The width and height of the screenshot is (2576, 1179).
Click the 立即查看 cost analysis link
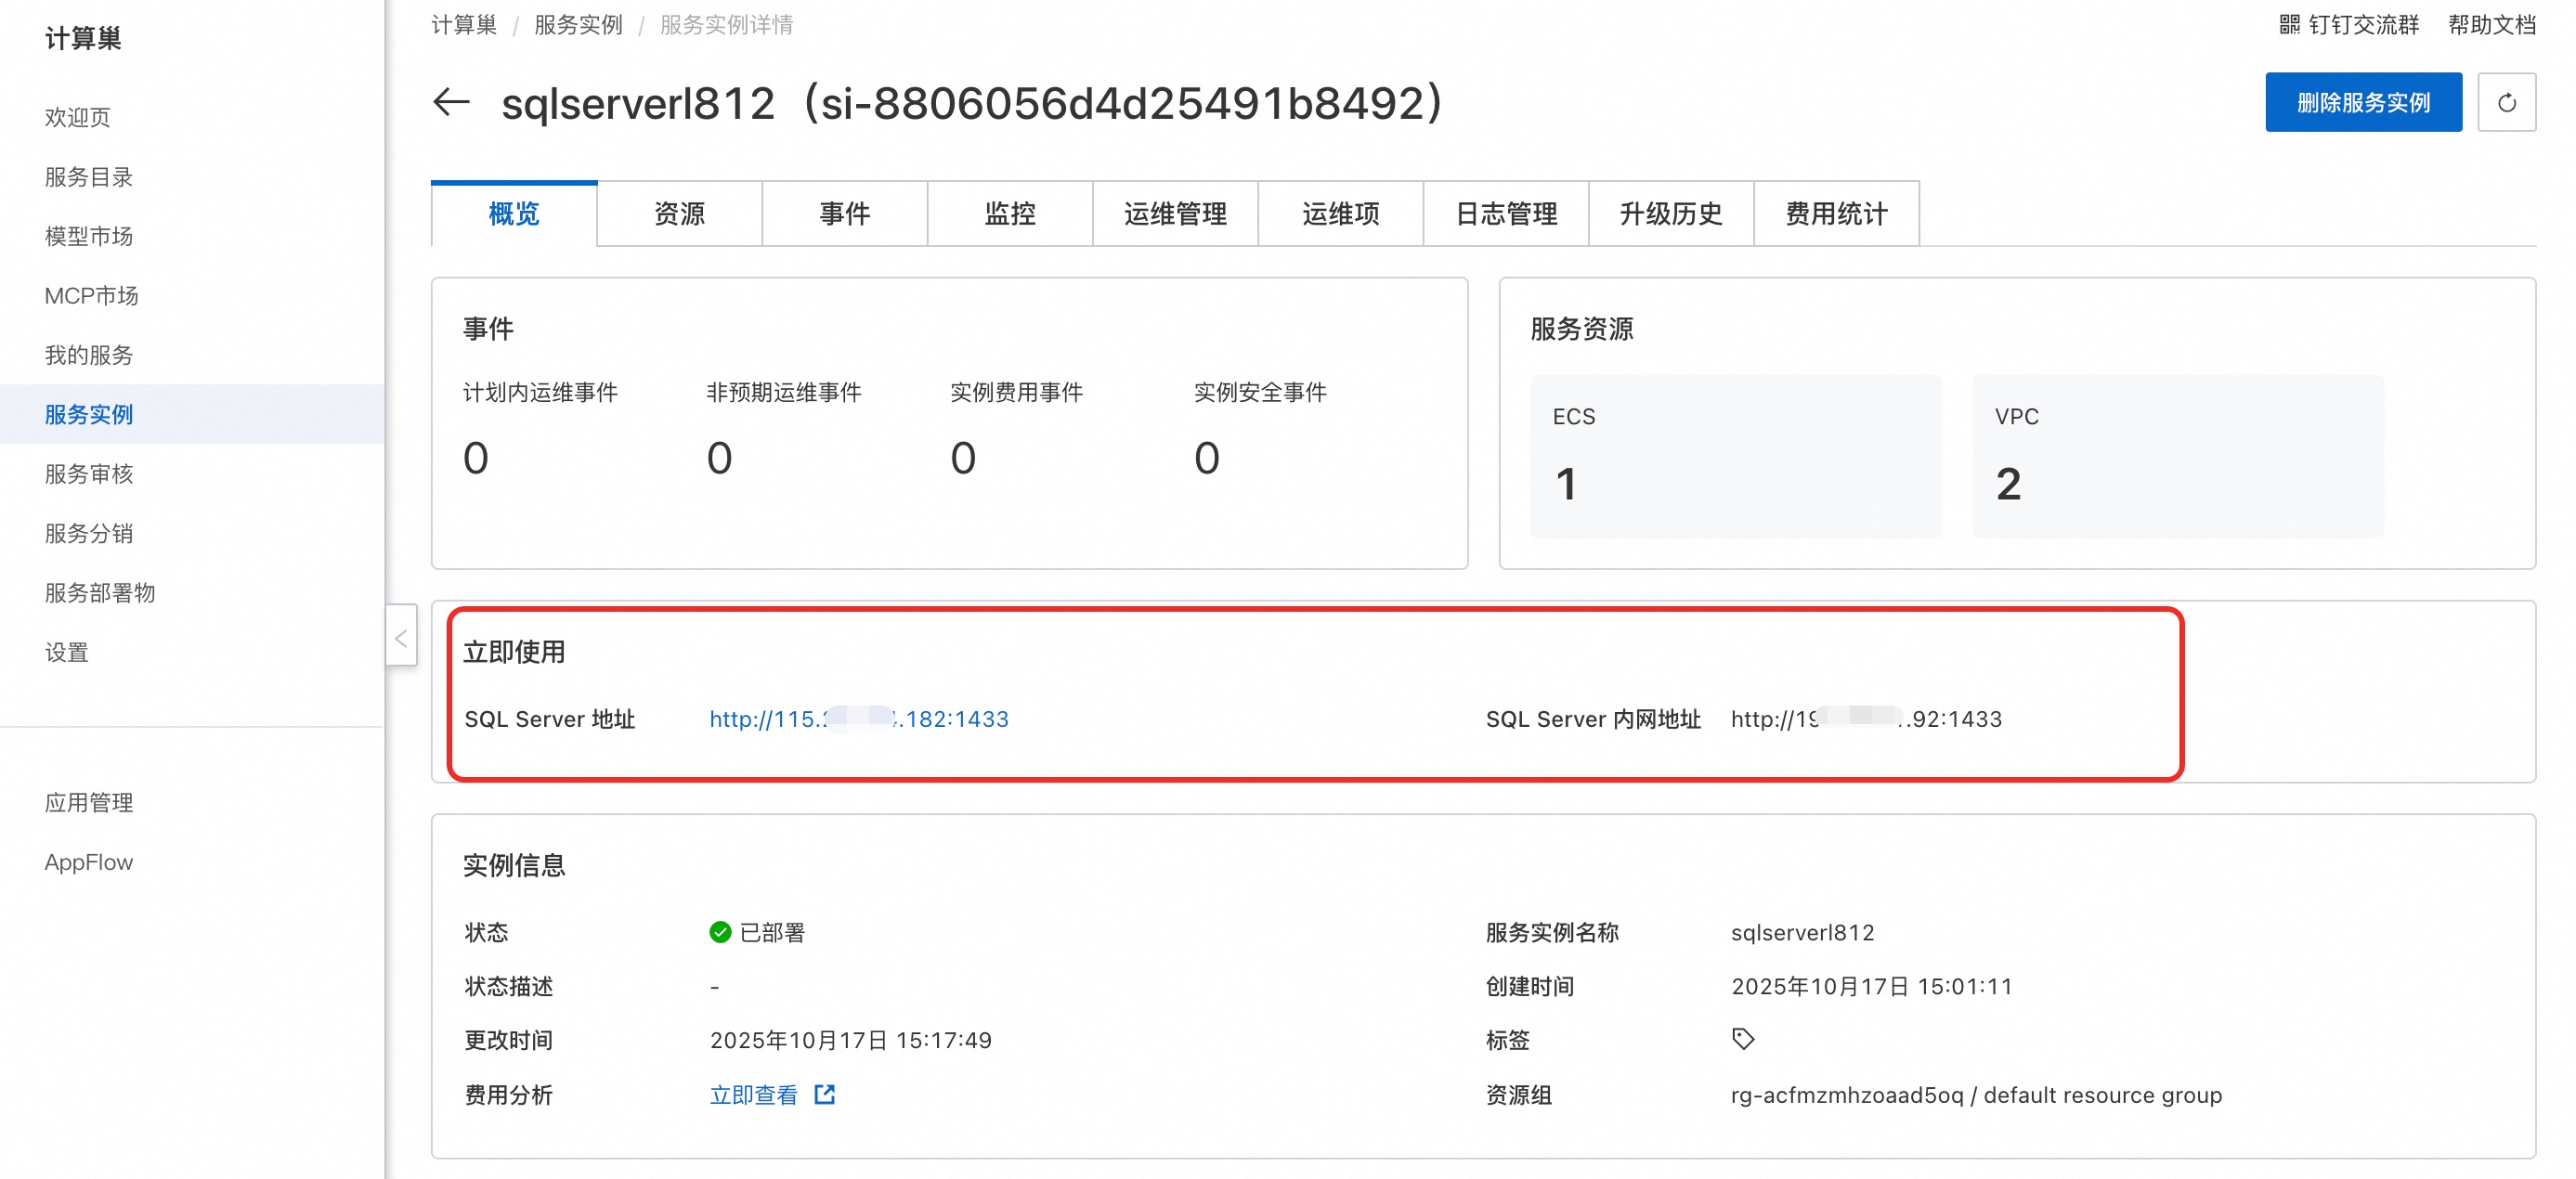pyautogui.click(x=753, y=1094)
